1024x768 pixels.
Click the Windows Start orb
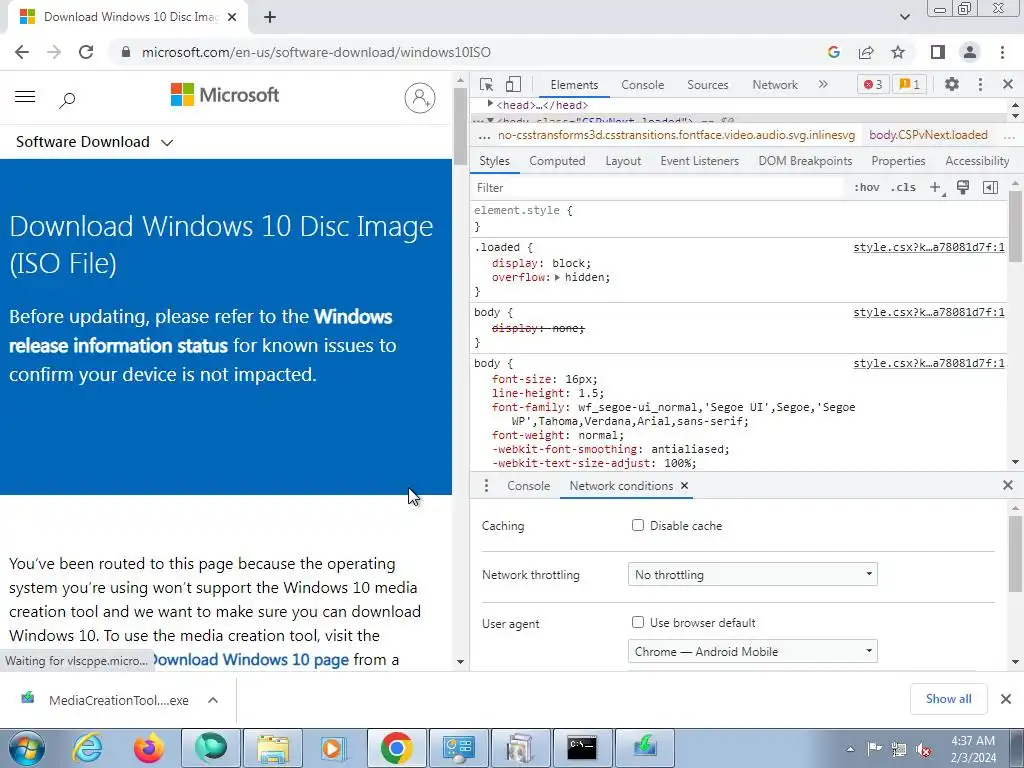tap(27, 748)
